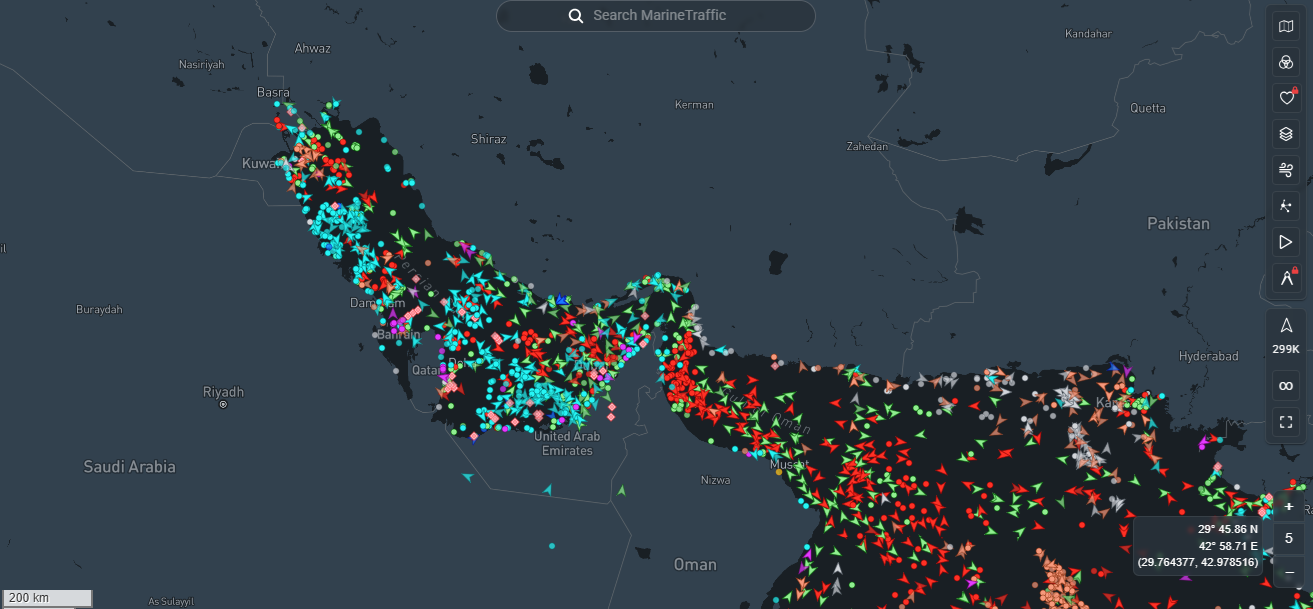Click the 200 km scale bar
This screenshot has height=609, width=1313.
point(47,598)
